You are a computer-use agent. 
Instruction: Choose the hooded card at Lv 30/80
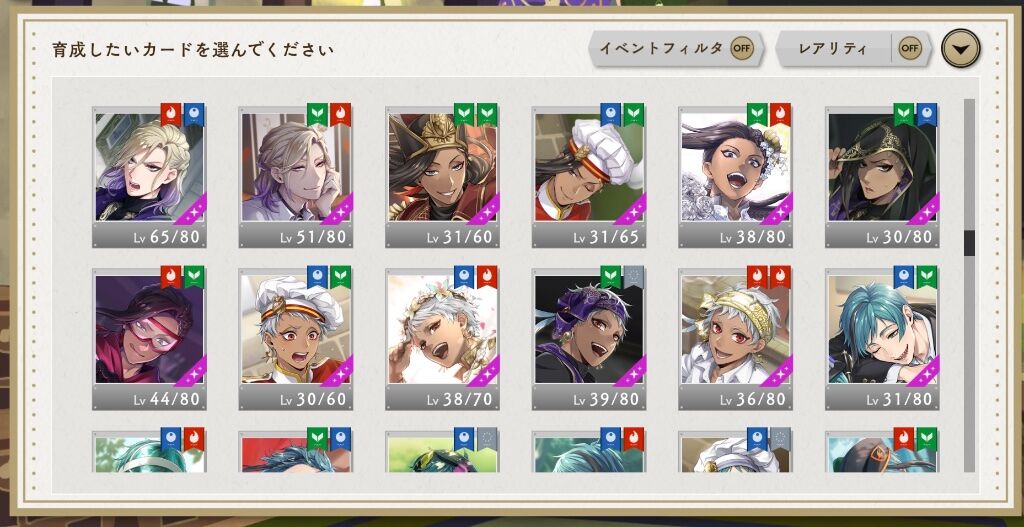coord(882,177)
